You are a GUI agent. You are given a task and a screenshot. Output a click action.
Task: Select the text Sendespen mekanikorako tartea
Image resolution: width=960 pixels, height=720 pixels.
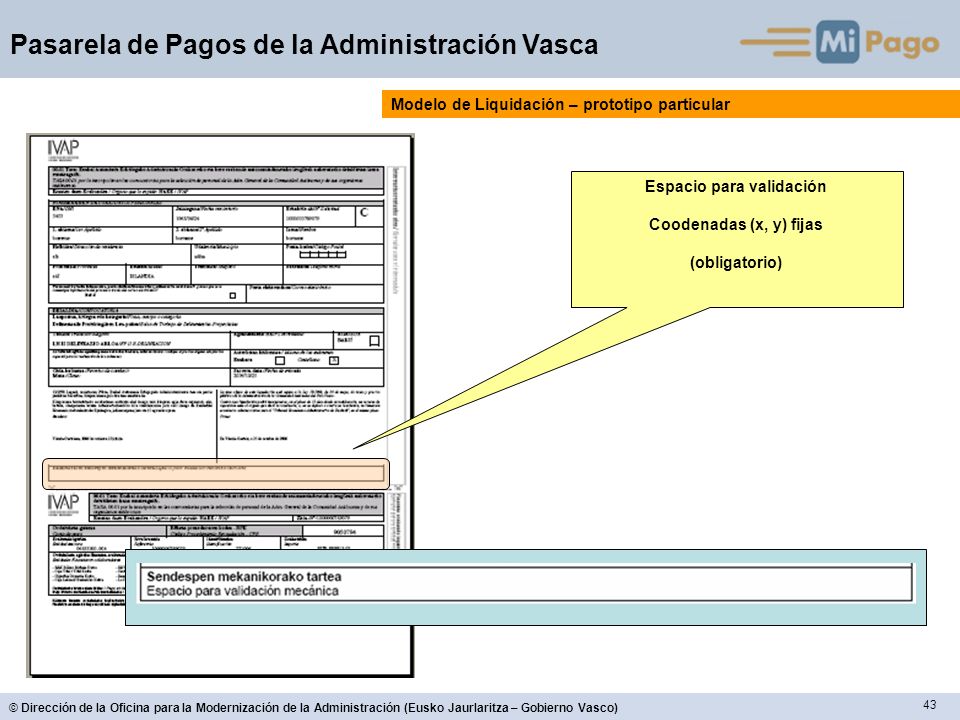click(x=244, y=577)
